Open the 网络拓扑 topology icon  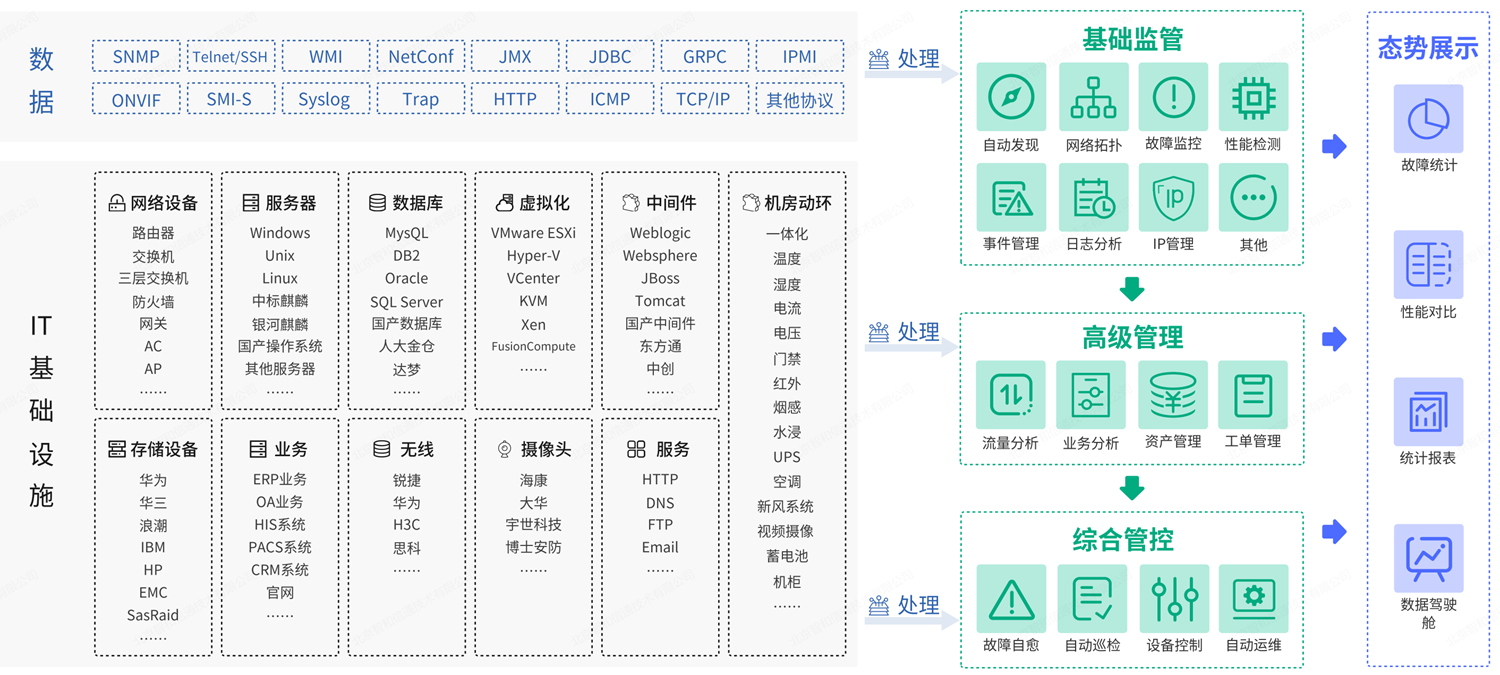pyautogui.click(x=1093, y=98)
